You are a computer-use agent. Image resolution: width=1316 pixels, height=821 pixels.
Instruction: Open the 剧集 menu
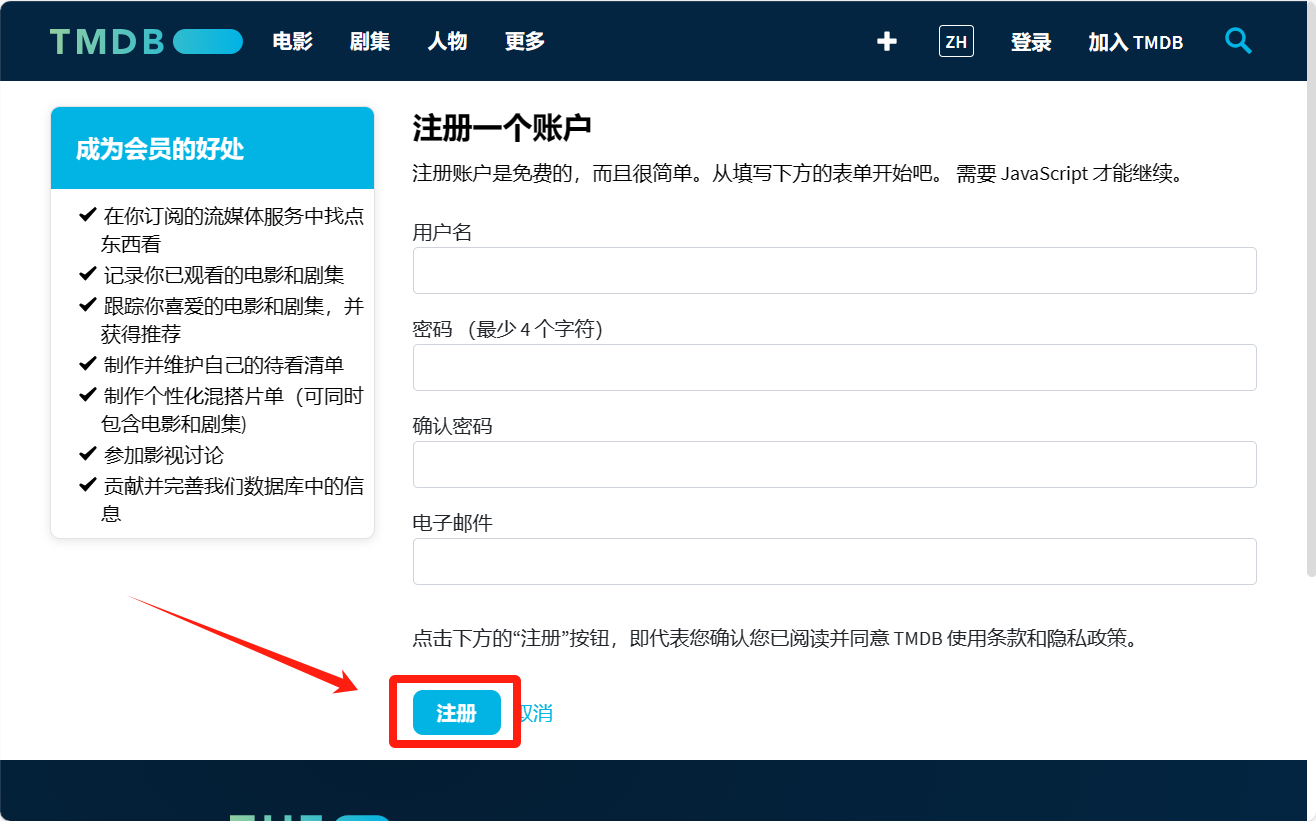370,41
